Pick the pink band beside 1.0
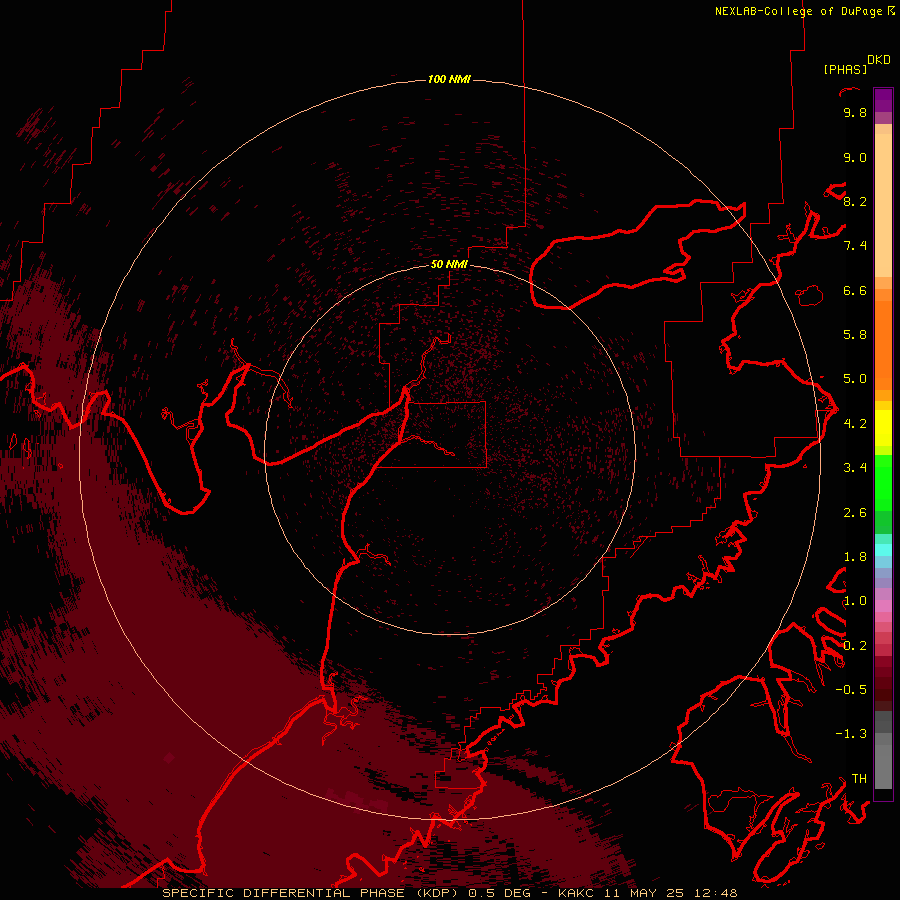This screenshot has width=900, height=900. pyautogui.click(x=883, y=606)
